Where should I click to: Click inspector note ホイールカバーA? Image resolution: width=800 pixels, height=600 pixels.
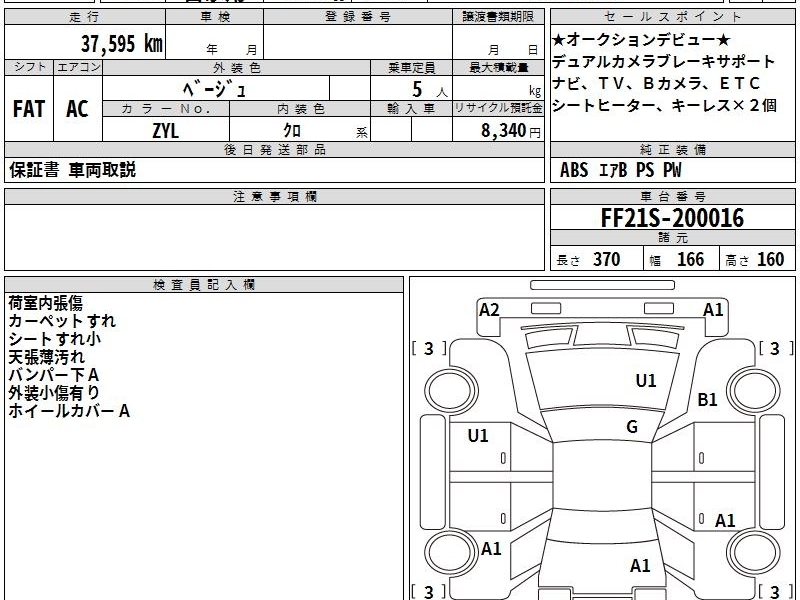coord(69,411)
